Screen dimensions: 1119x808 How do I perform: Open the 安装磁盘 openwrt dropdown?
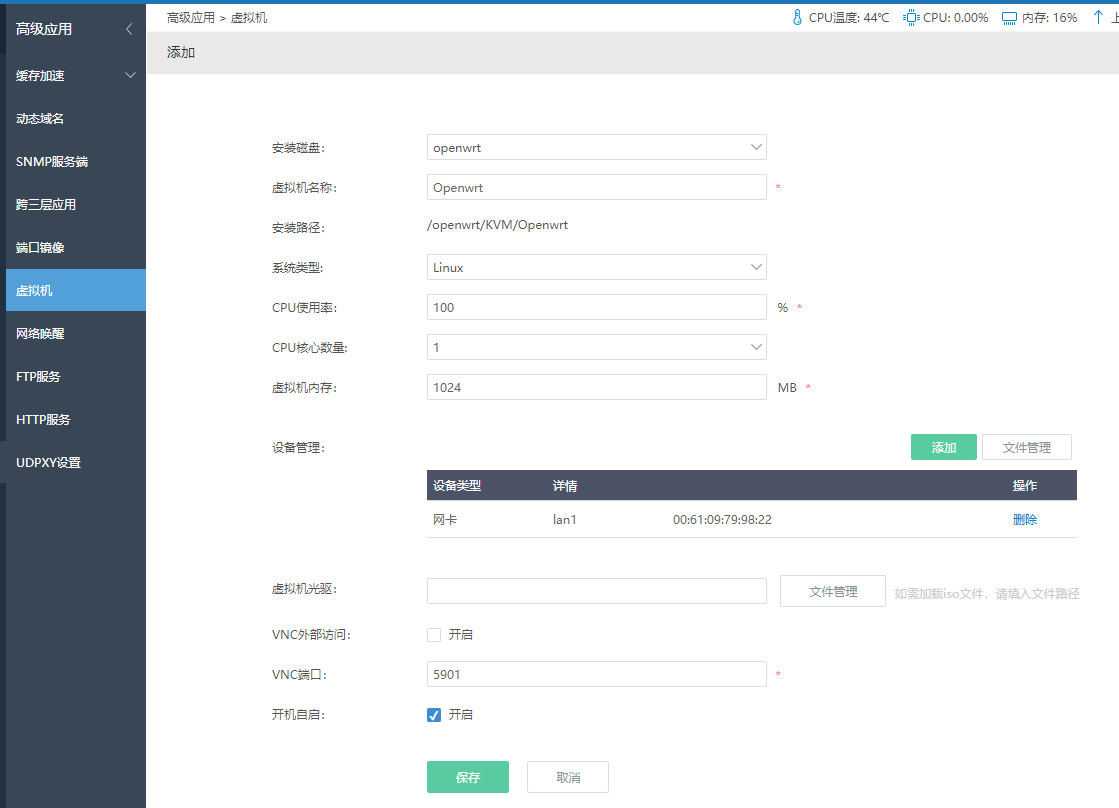pos(597,147)
